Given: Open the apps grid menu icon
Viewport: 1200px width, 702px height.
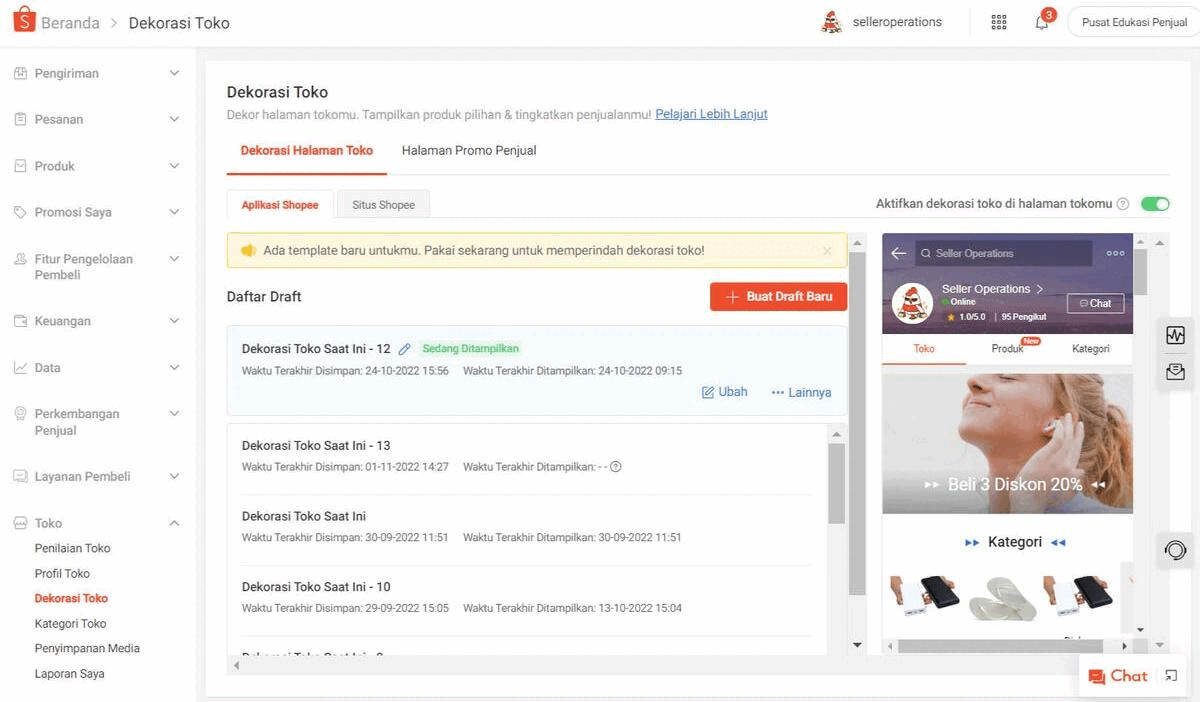Looking at the screenshot, I should pyautogui.click(x=998, y=22).
